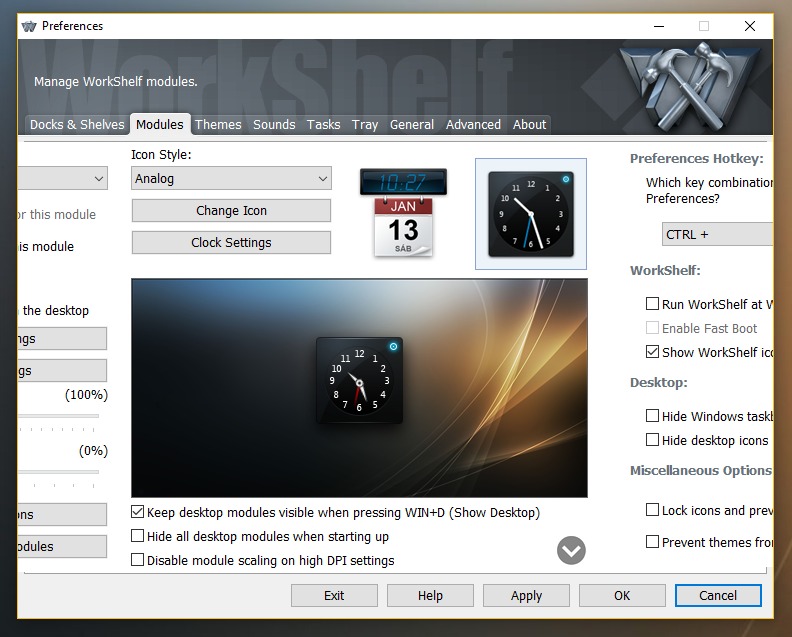Screen dimensions: 792x637
Task: Click the Preferences title bar app icon
Action: tap(29, 26)
